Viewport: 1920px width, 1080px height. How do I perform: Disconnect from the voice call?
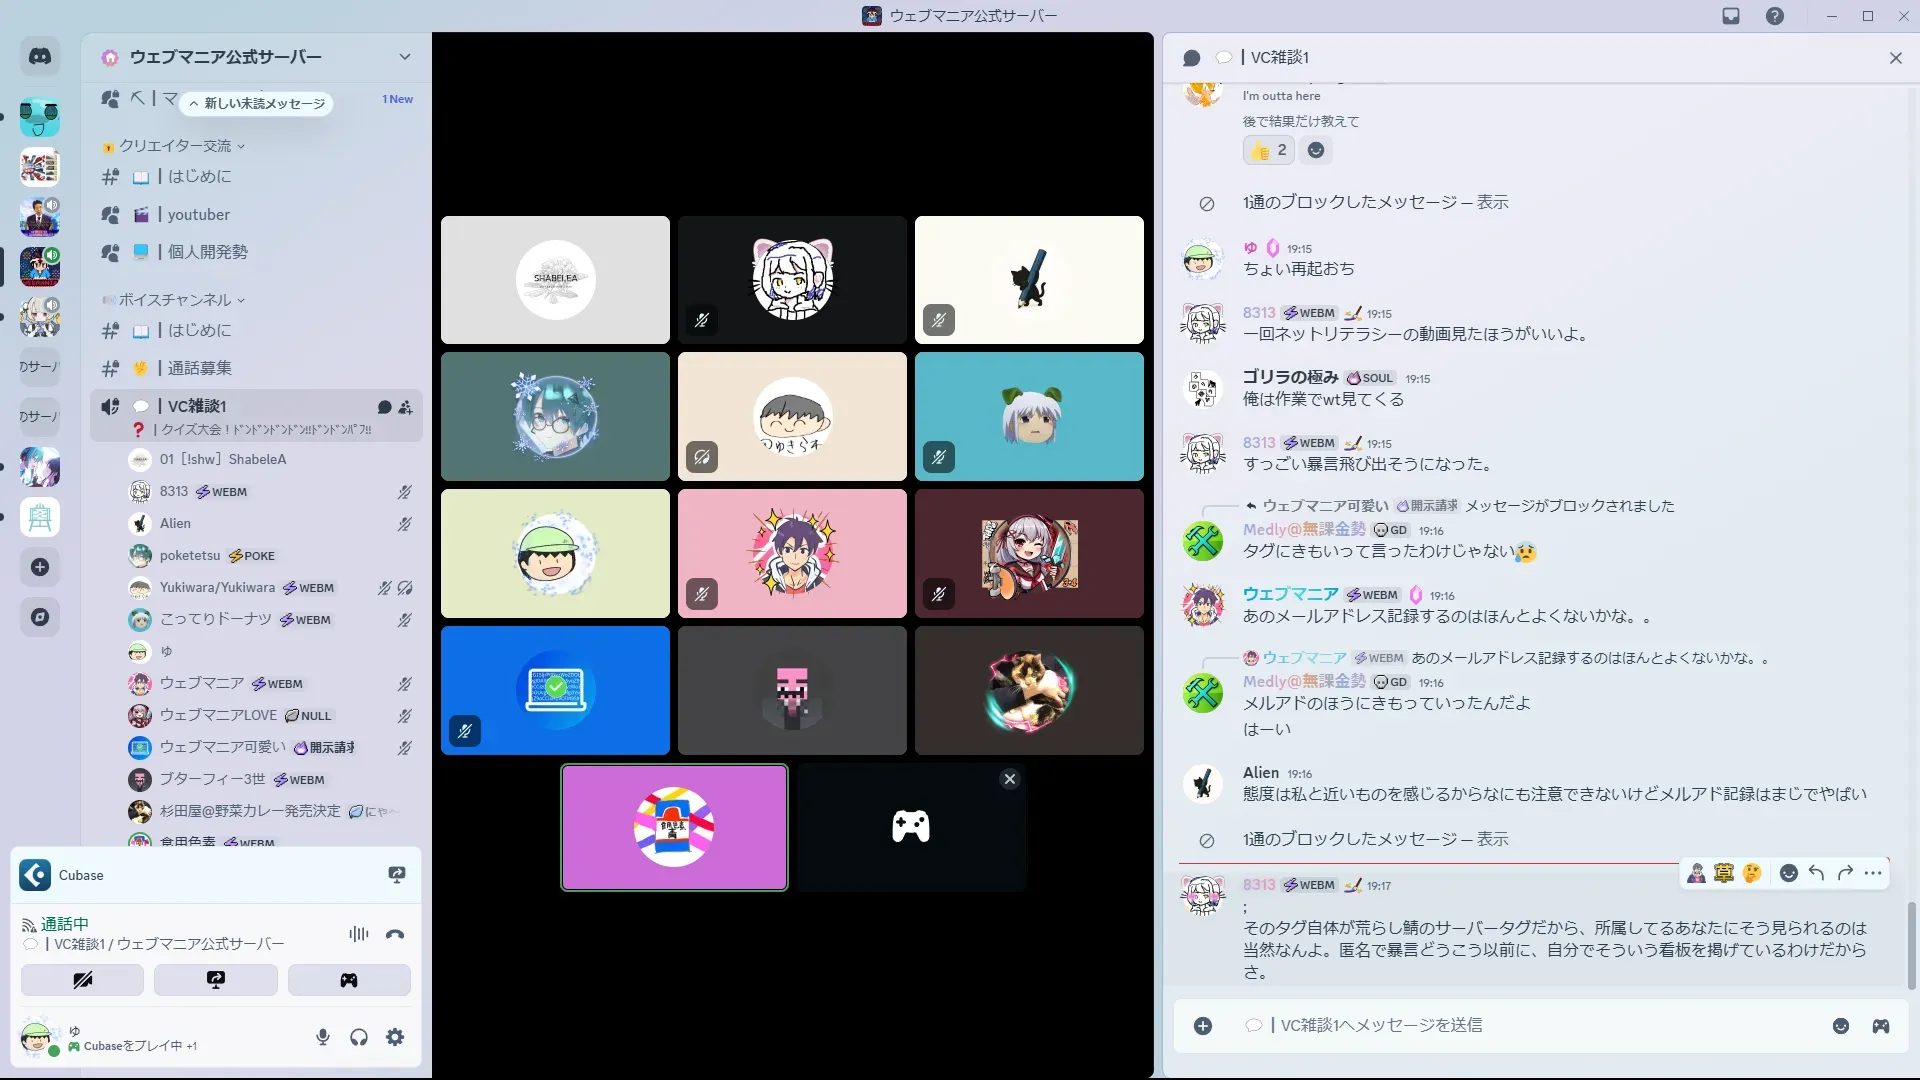[395, 934]
